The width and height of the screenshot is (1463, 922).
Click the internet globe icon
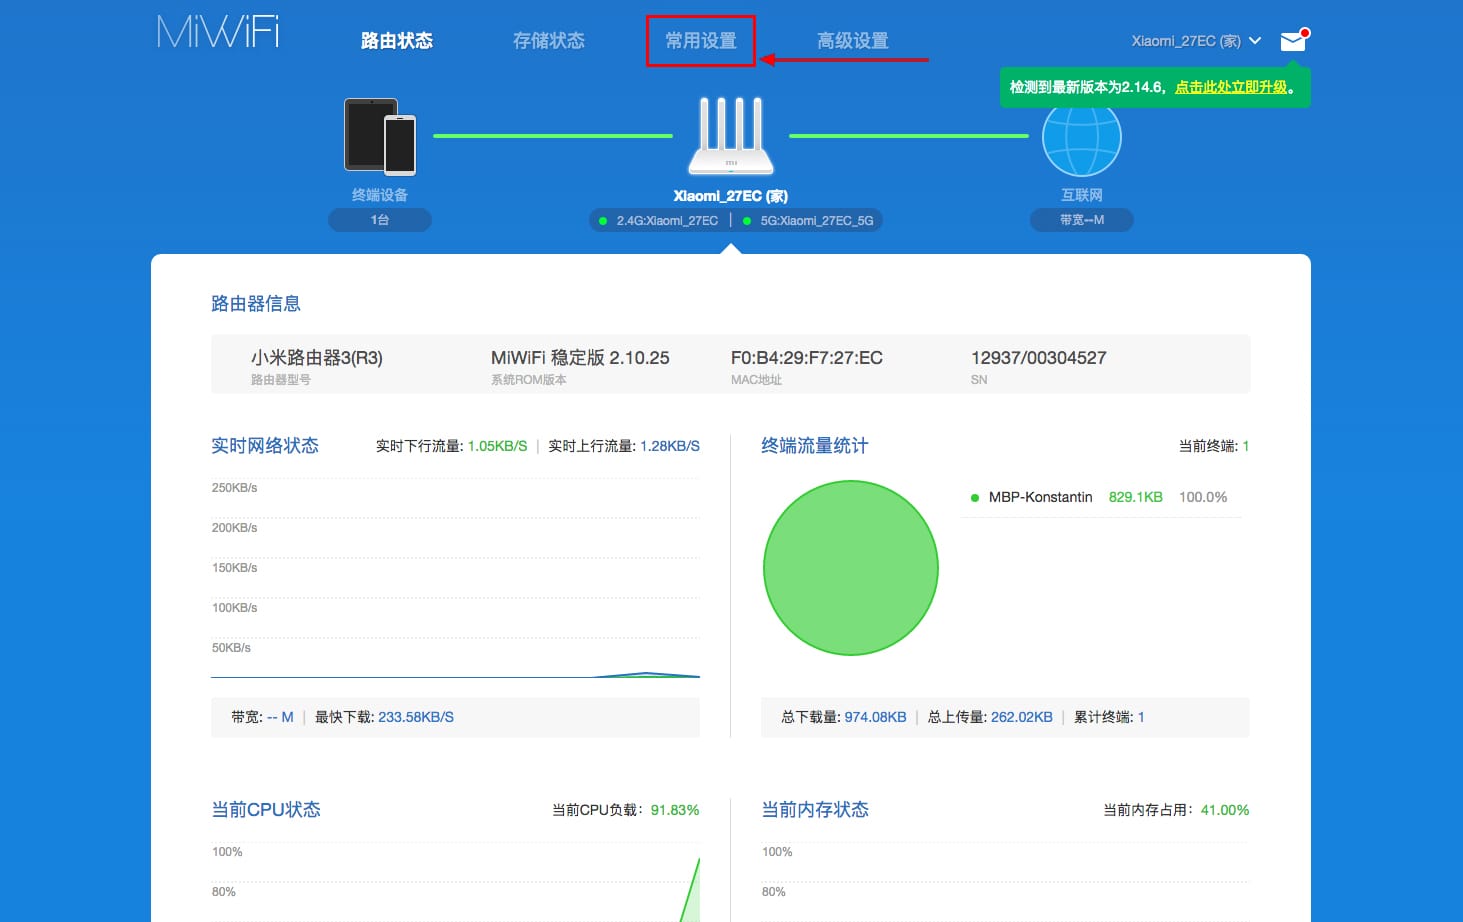(1081, 138)
